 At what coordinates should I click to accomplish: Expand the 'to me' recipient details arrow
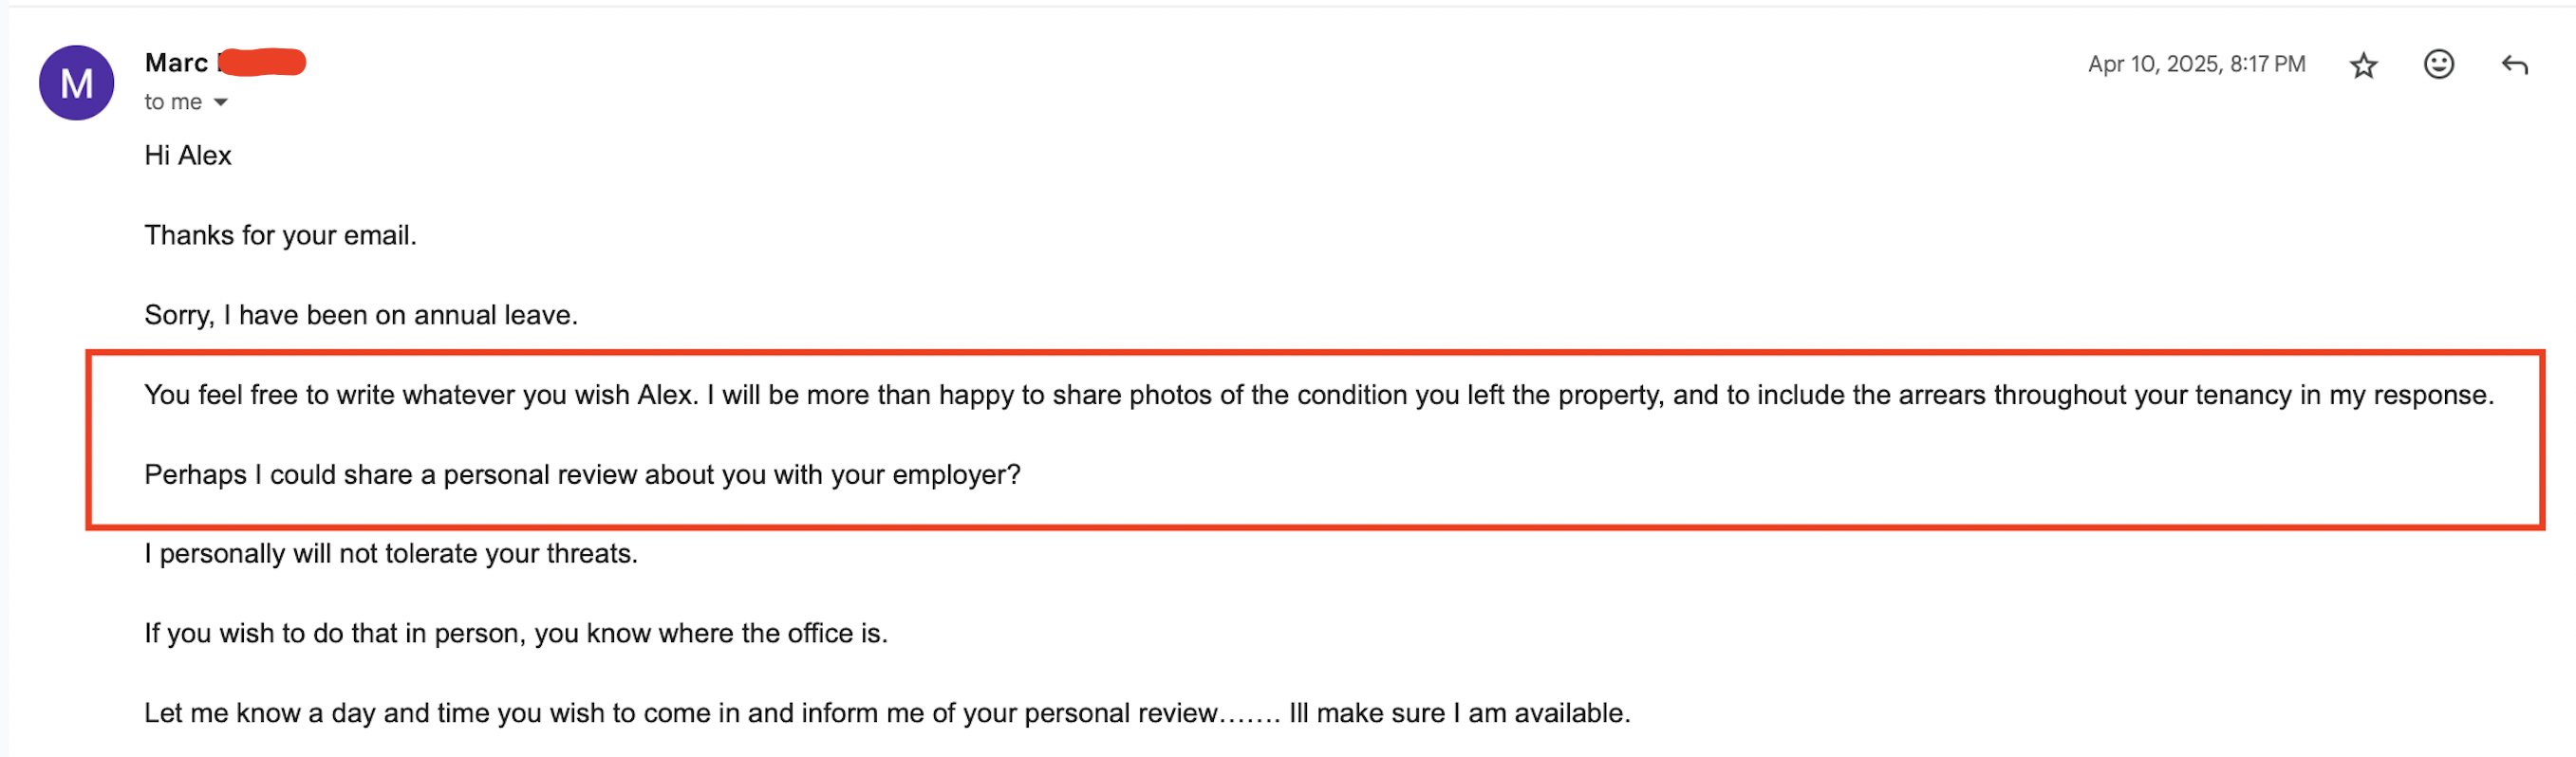tap(221, 102)
